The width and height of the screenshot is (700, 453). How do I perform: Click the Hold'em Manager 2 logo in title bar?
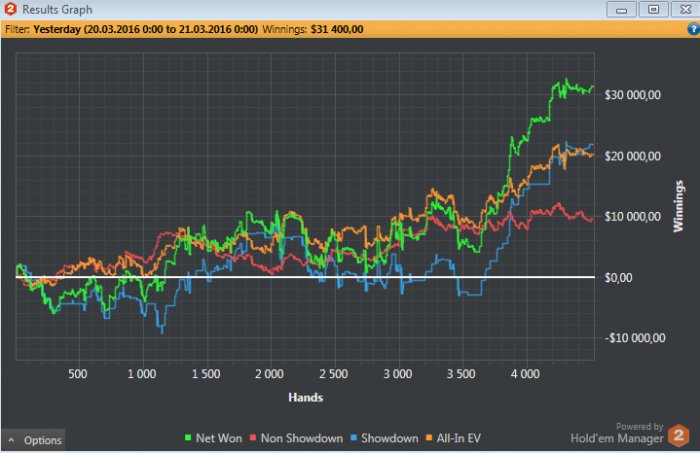pyautogui.click(x=10, y=9)
